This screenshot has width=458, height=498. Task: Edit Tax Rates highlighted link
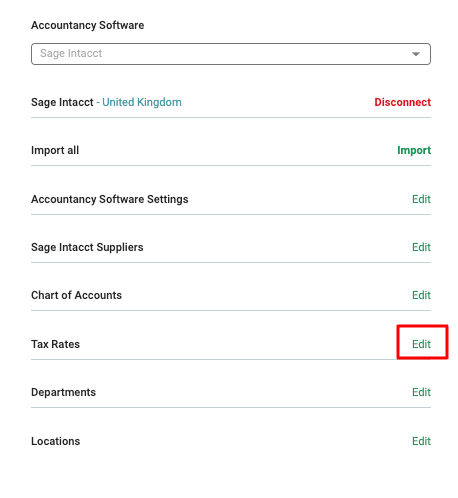(421, 344)
